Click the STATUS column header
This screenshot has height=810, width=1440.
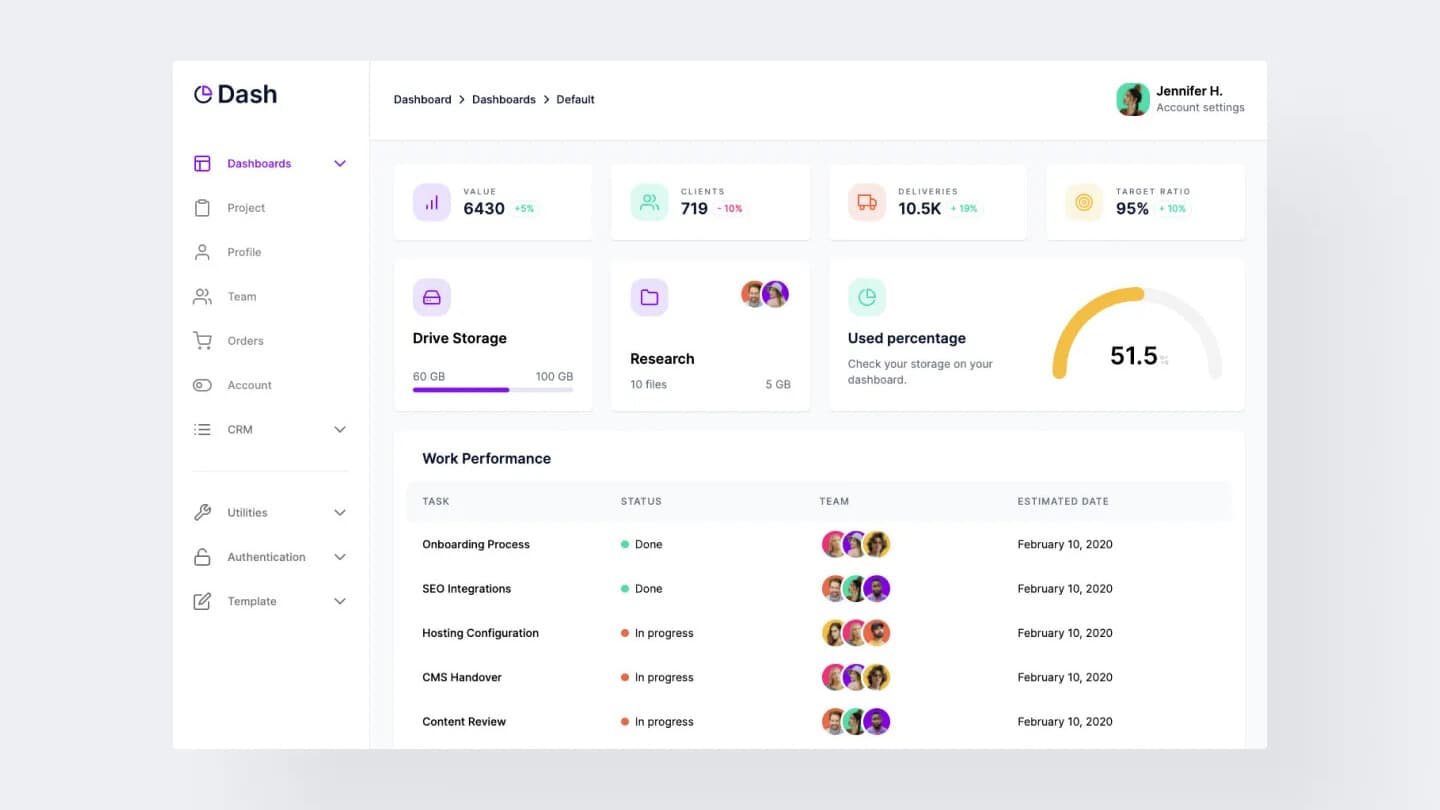tap(641, 501)
